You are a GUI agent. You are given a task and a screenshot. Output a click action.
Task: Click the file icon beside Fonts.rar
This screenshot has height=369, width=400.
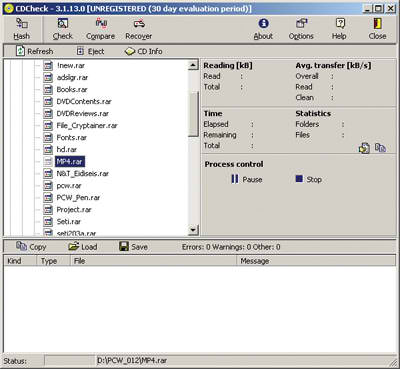(x=48, y=138)
